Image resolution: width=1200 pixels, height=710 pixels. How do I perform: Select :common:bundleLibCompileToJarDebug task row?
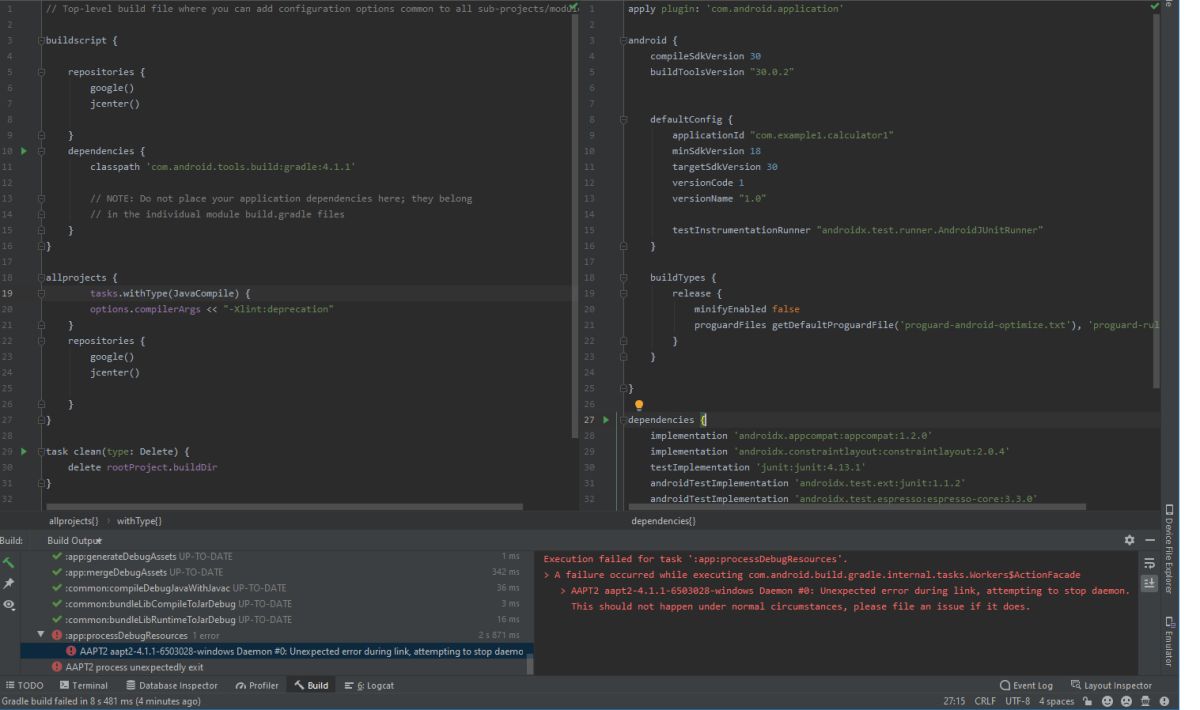[x=277, y=604]
